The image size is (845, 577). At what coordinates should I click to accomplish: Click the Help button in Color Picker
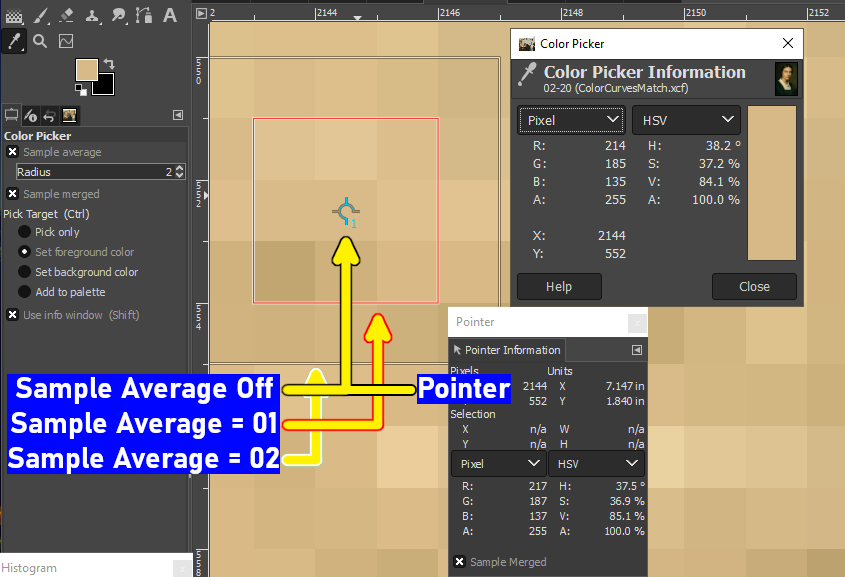click(559, 287)
